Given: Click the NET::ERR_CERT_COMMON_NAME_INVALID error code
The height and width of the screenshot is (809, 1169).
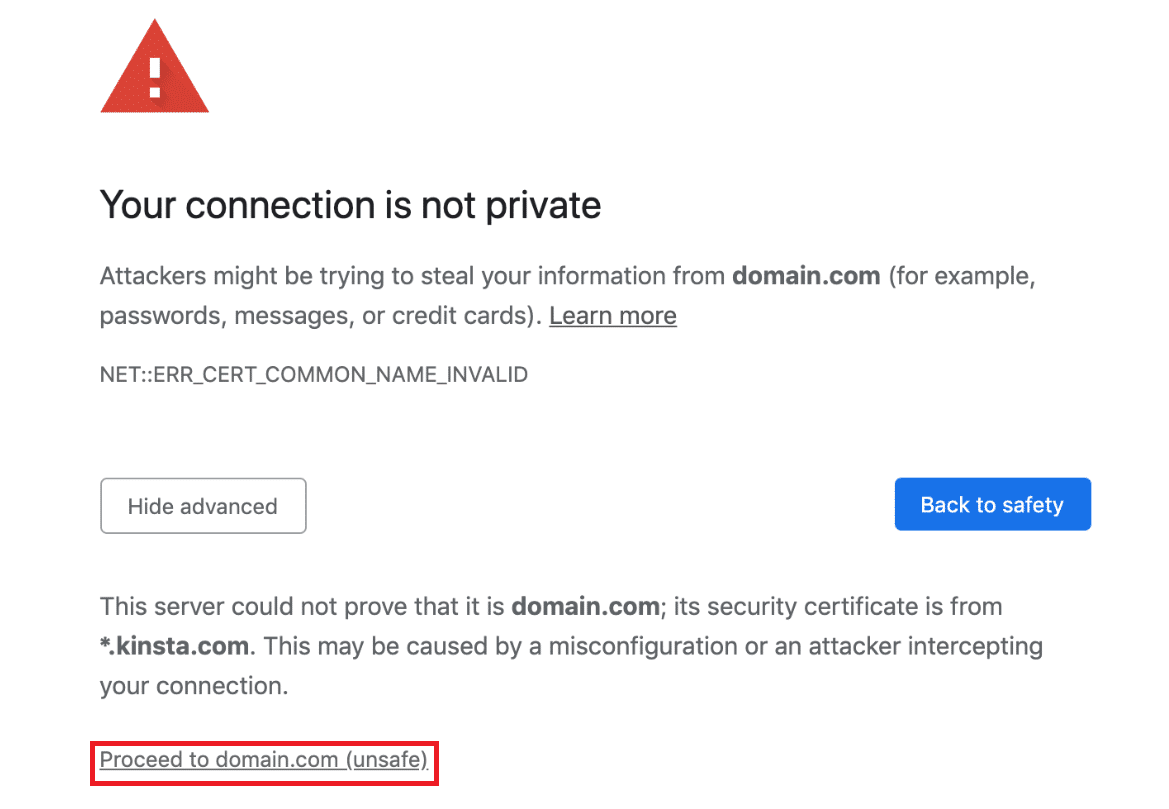Looking at the screenshot, I should pyautogui.click(x=314, y=374).
